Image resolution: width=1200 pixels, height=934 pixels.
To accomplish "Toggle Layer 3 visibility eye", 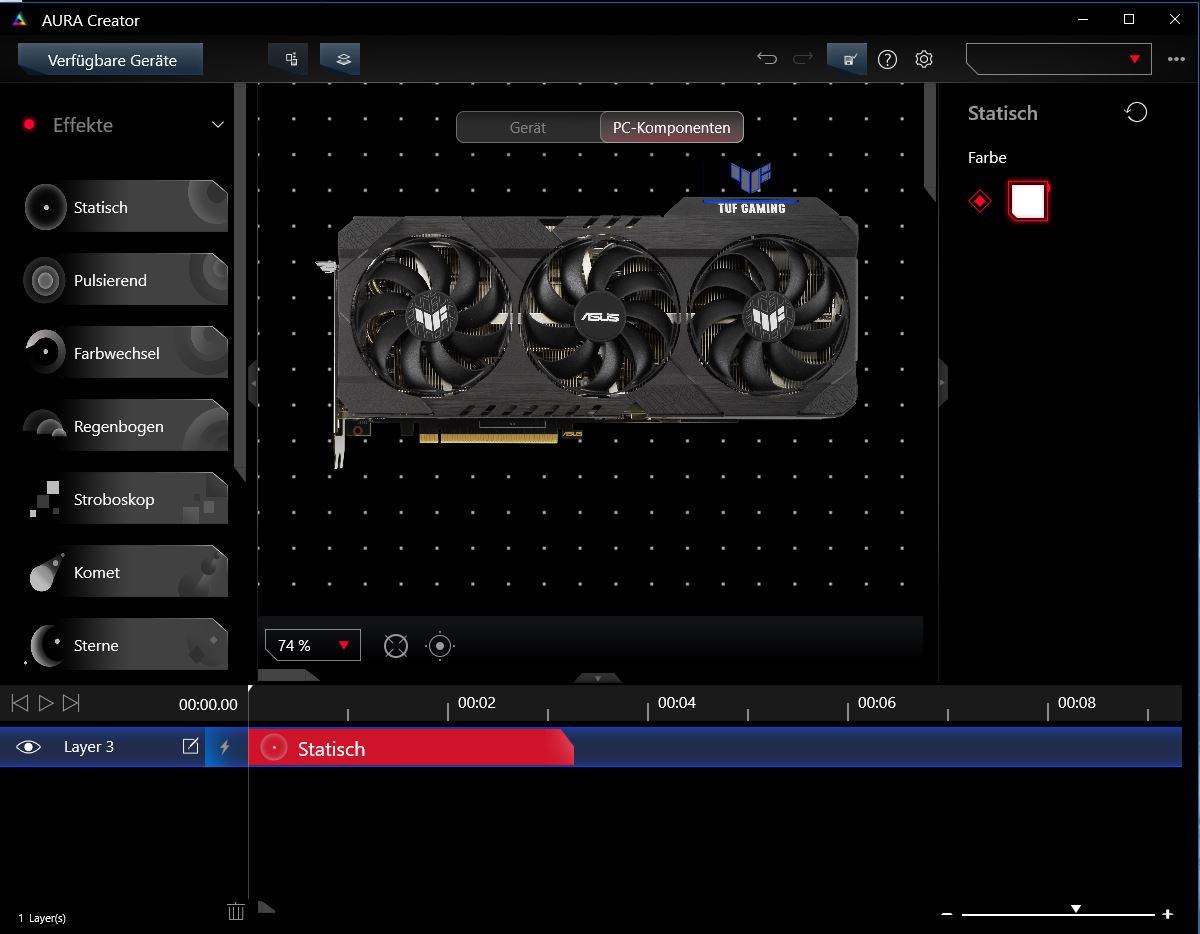I will (x=28, y=747).
